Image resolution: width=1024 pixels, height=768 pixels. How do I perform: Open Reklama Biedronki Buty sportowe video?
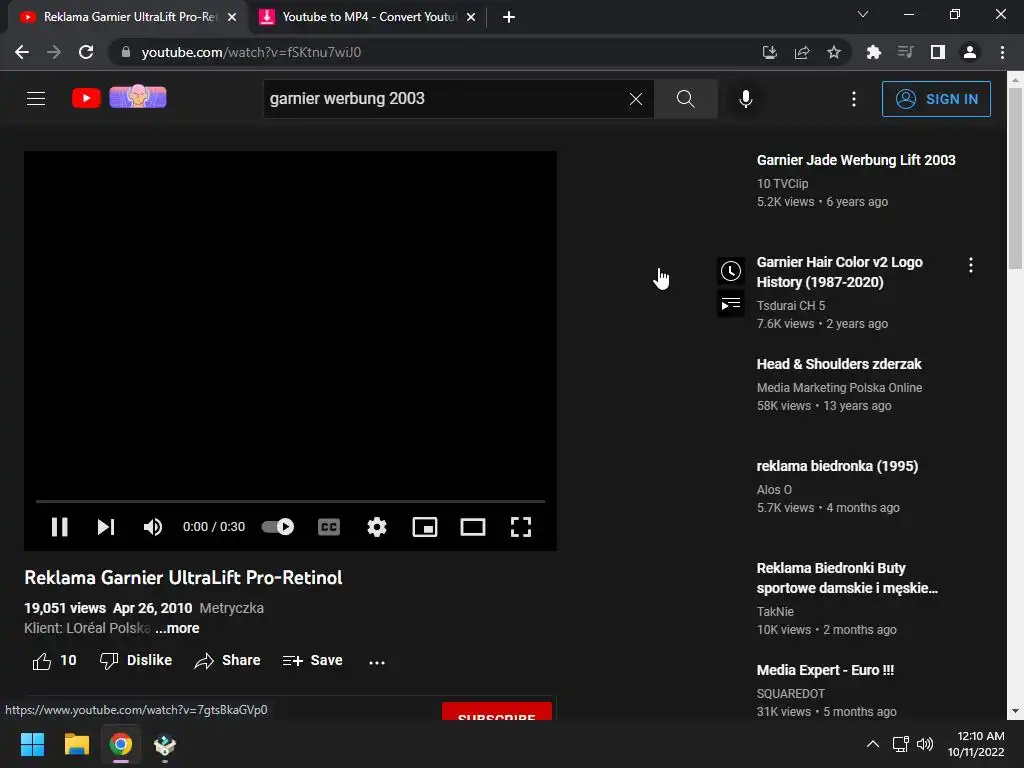(x=846, y=578)
